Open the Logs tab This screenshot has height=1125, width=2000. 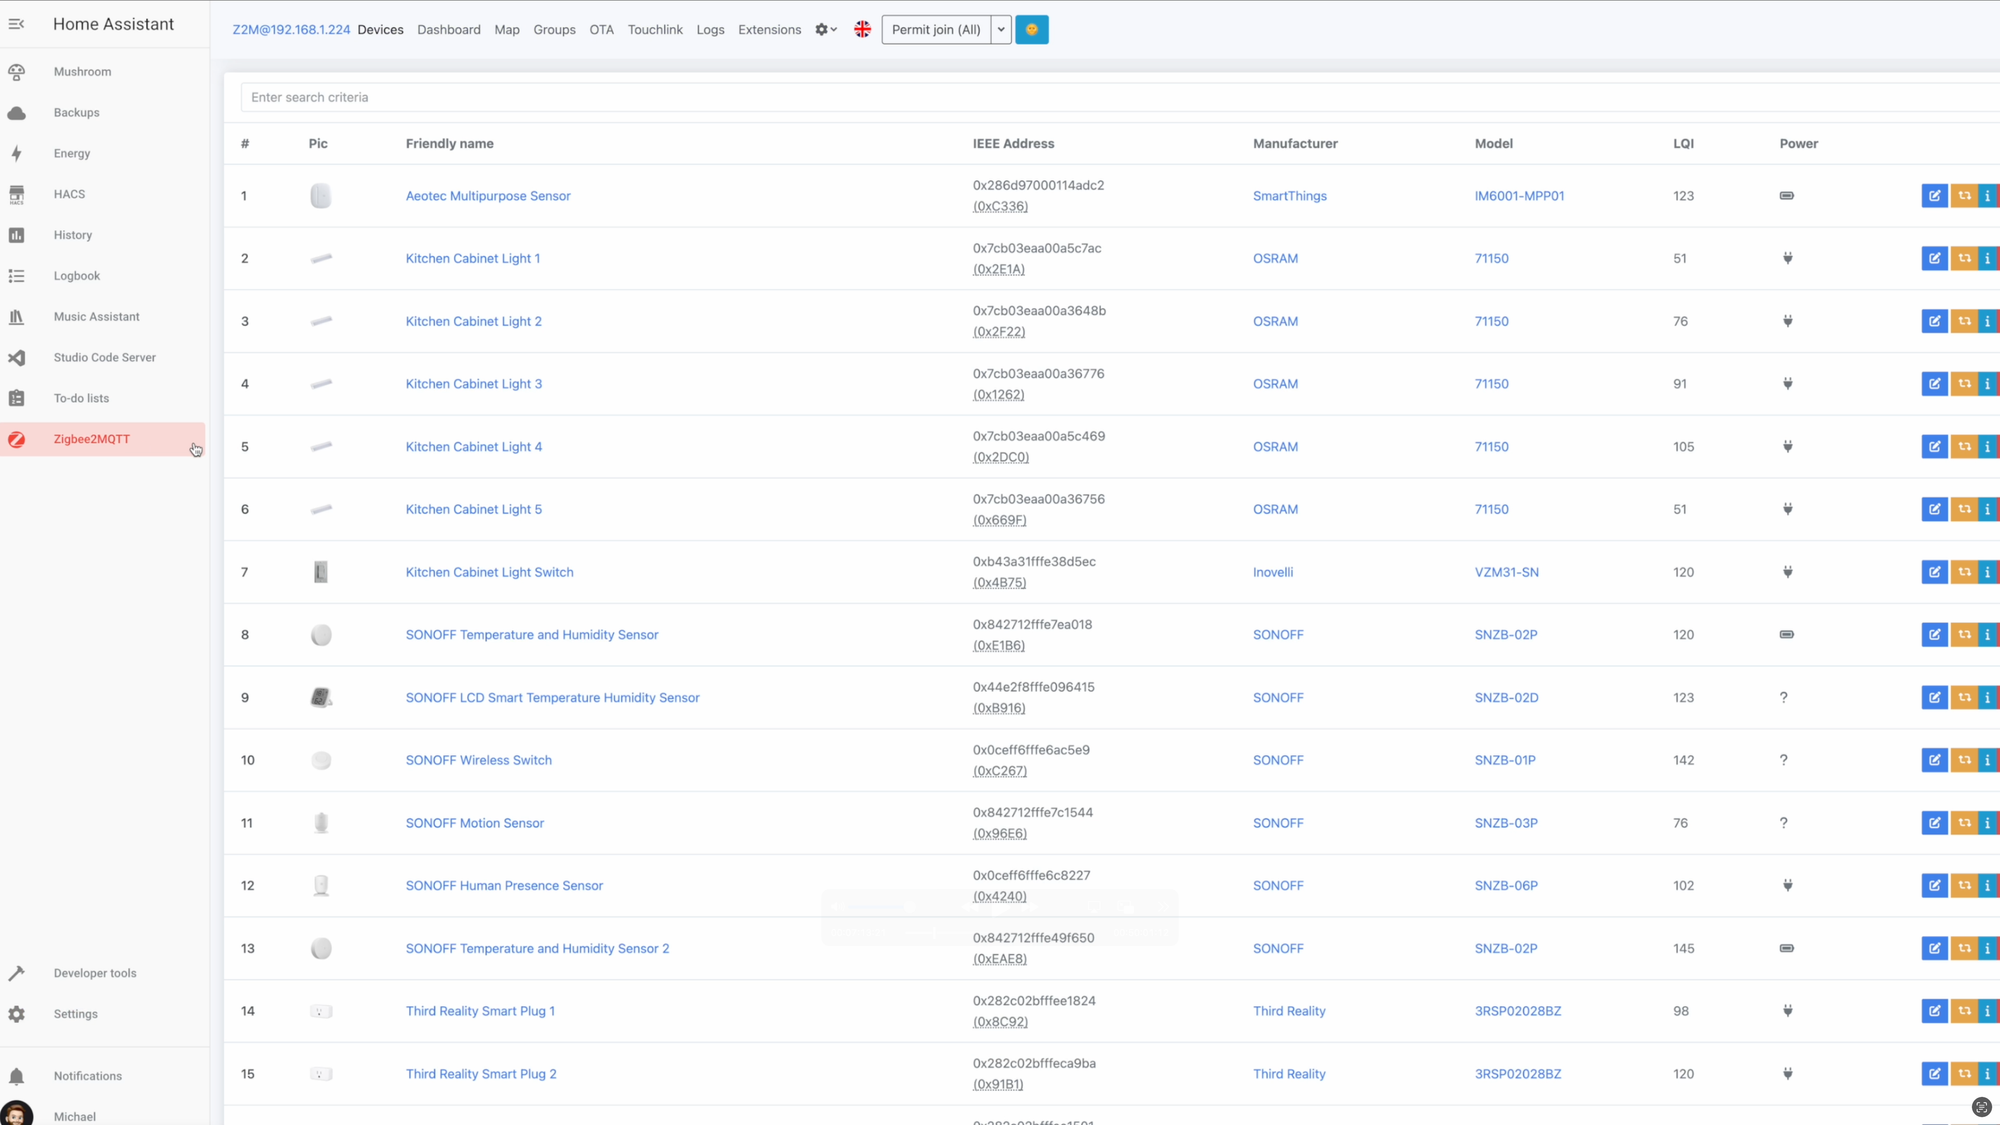tap(710, 30)
